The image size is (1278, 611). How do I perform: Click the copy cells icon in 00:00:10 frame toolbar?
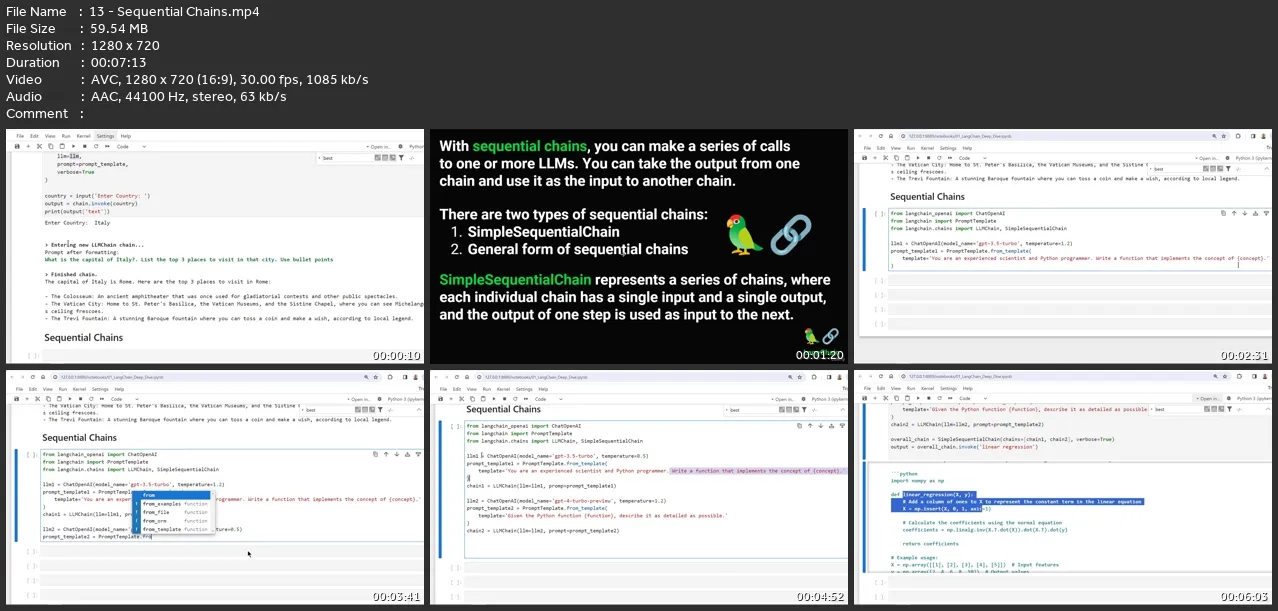pyautogui.click(x=50, y=147)
